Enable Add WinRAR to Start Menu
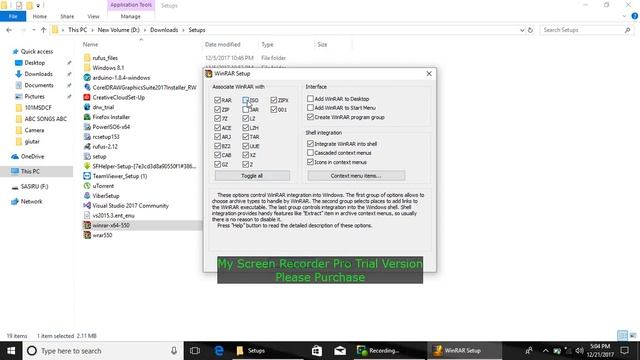Image resolution: width=640 pixels, height=360 pixels. coord(310,108)
